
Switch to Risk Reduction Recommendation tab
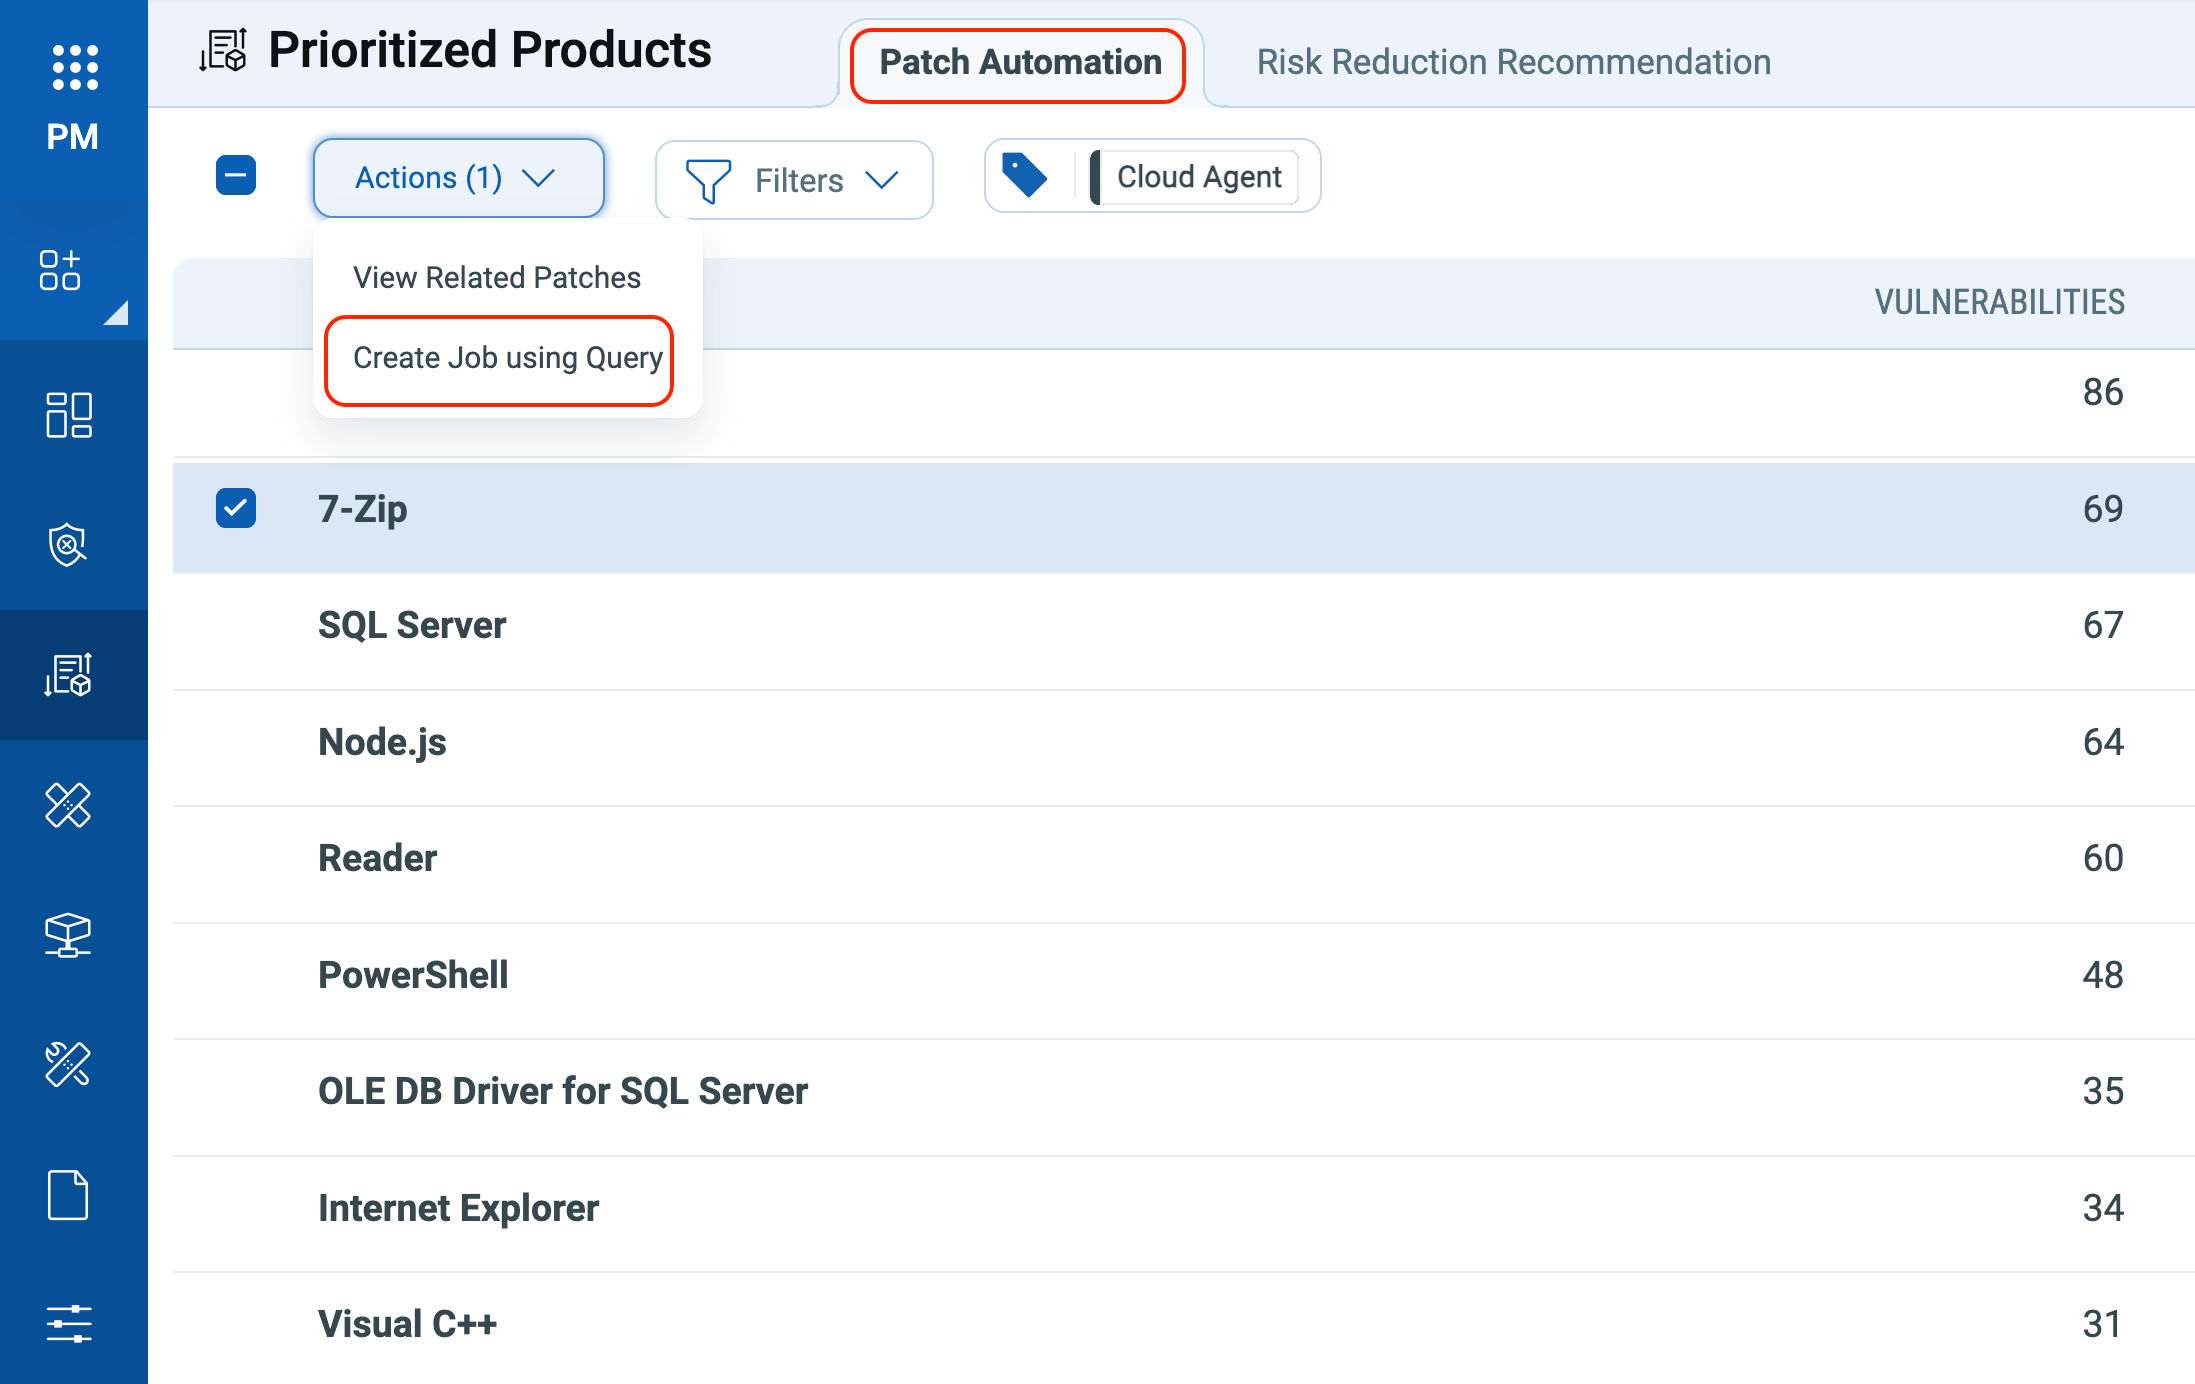[x=1513, y=62]
